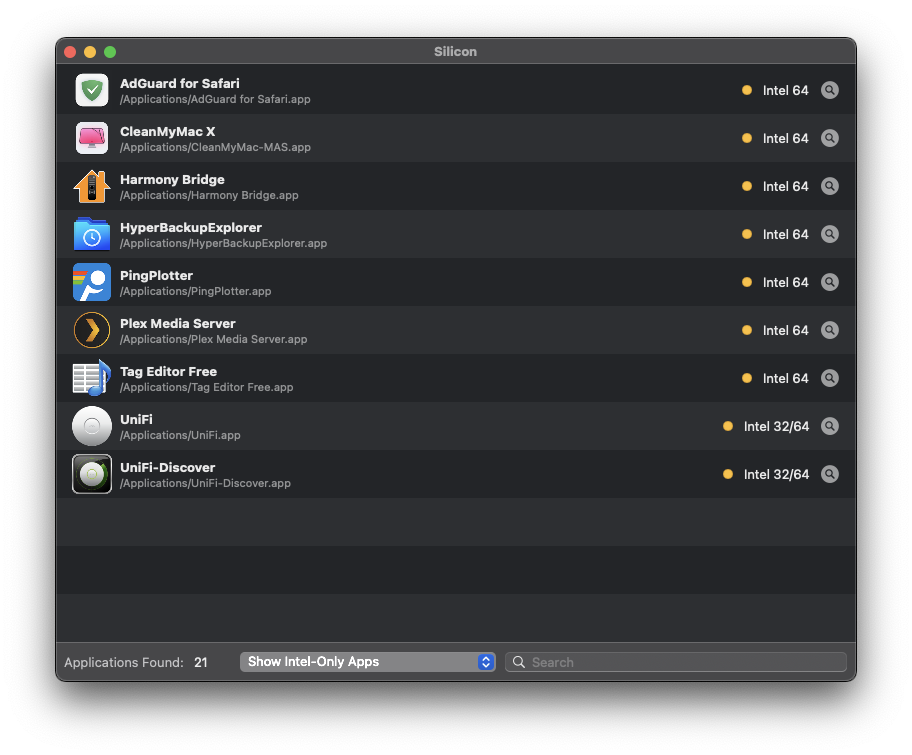Select the CleanMyMac X name

pyautogui.click(x=168, y=131)
